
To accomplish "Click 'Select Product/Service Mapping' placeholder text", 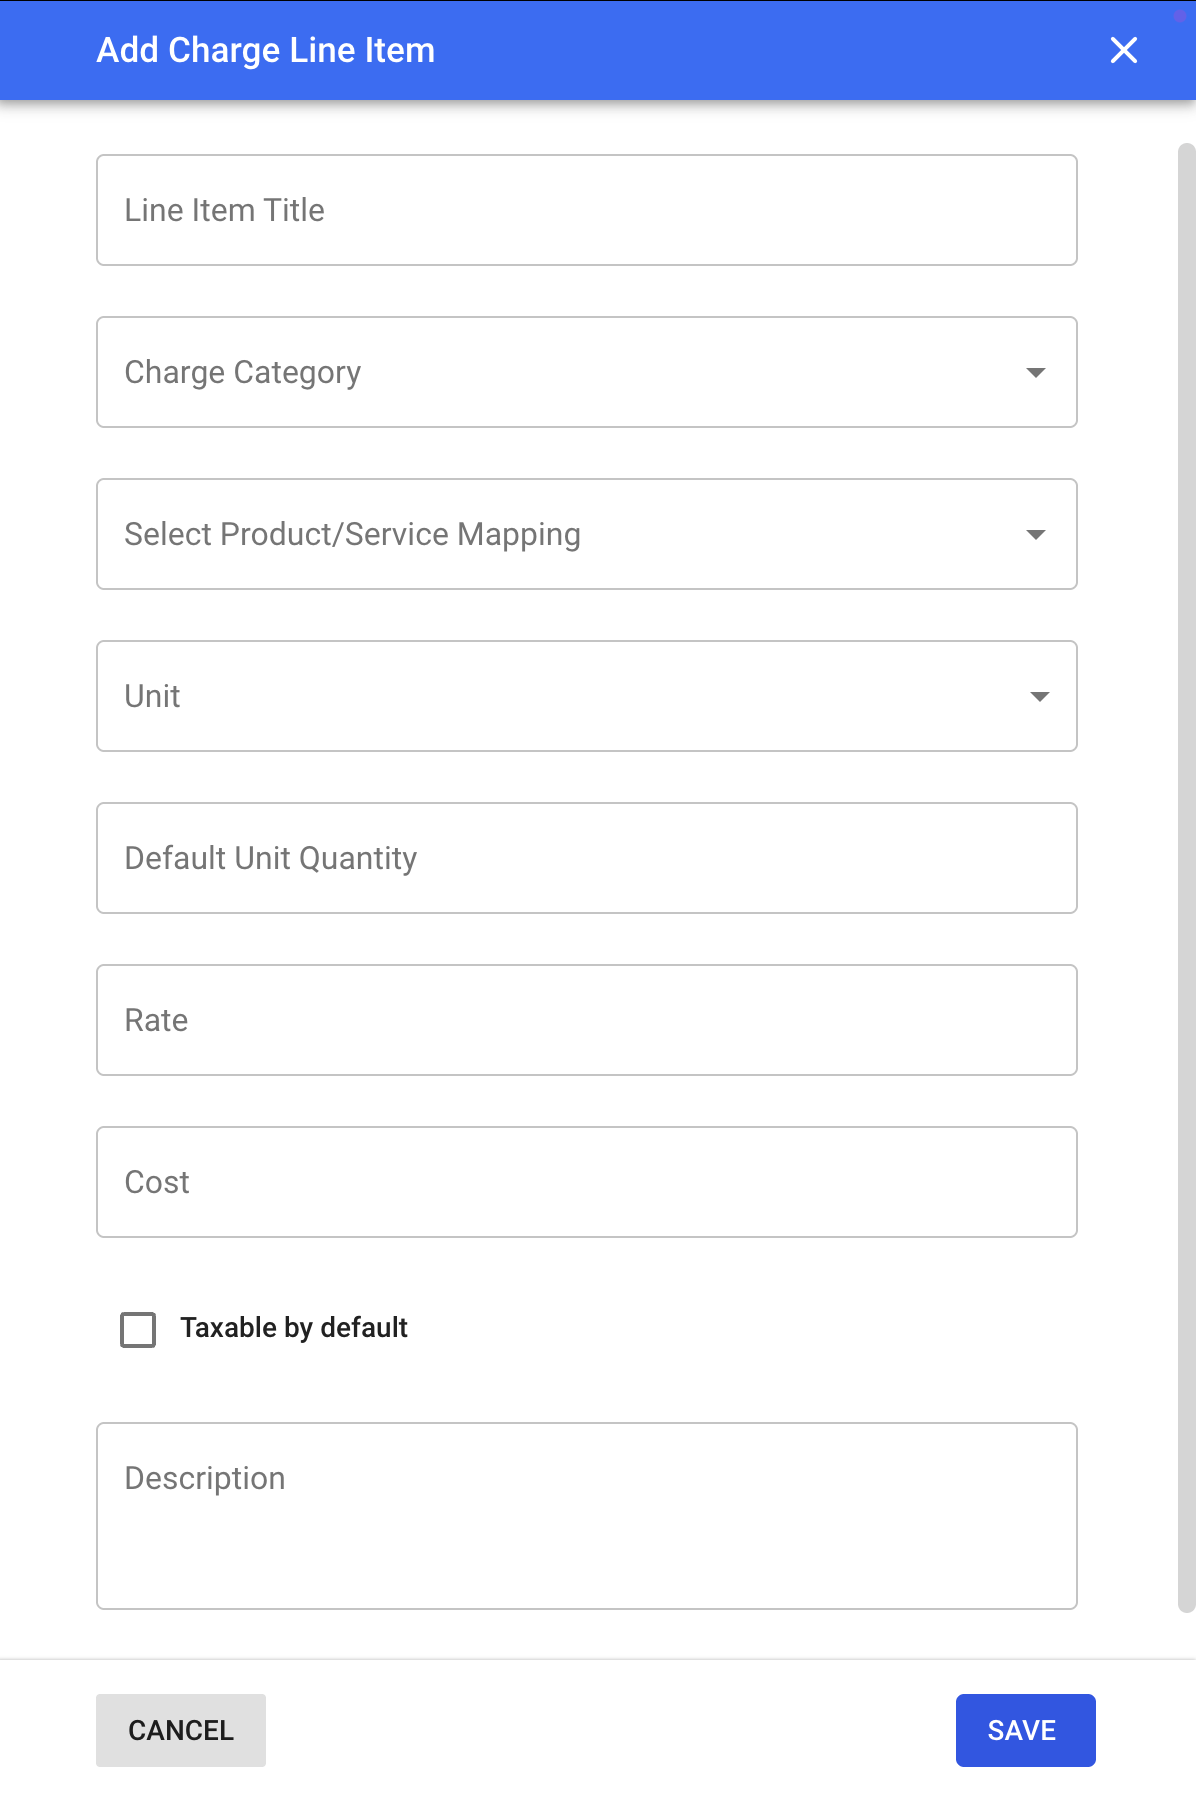I will (x=352, y=534).
